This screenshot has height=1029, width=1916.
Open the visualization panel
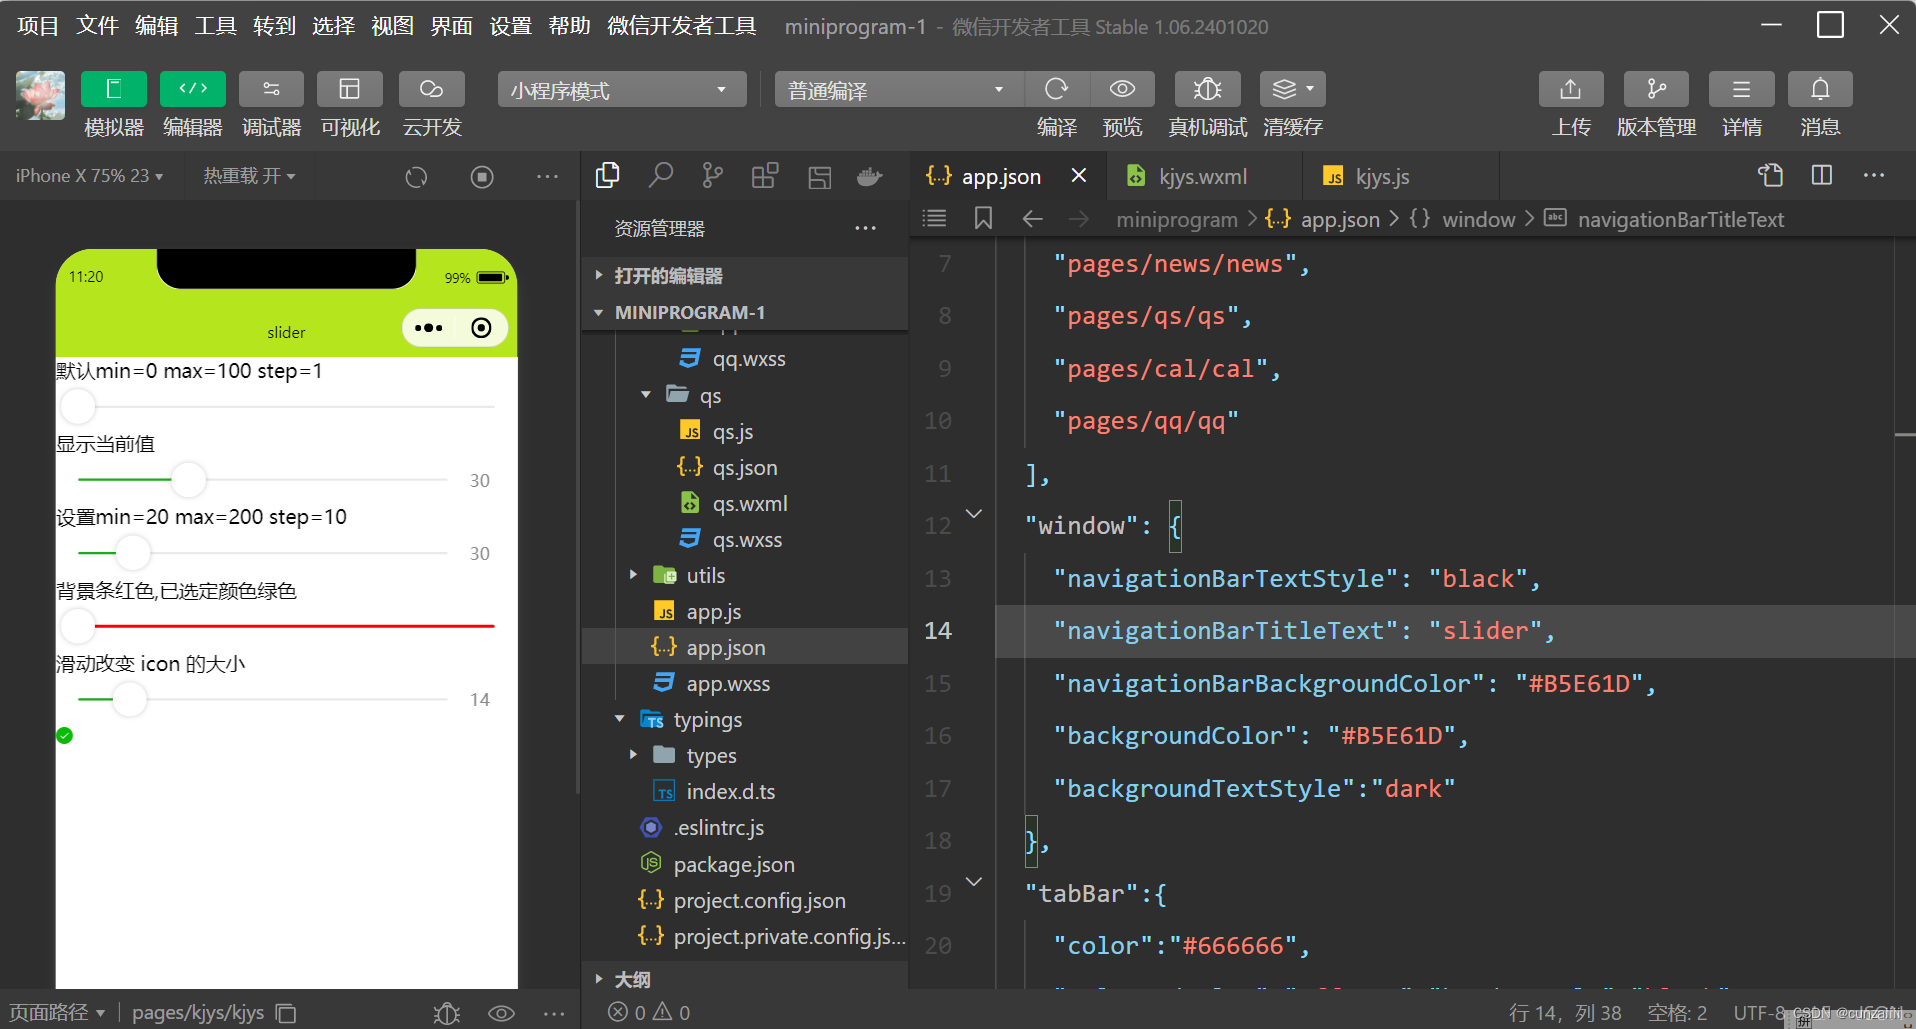[x=350, y=89]
